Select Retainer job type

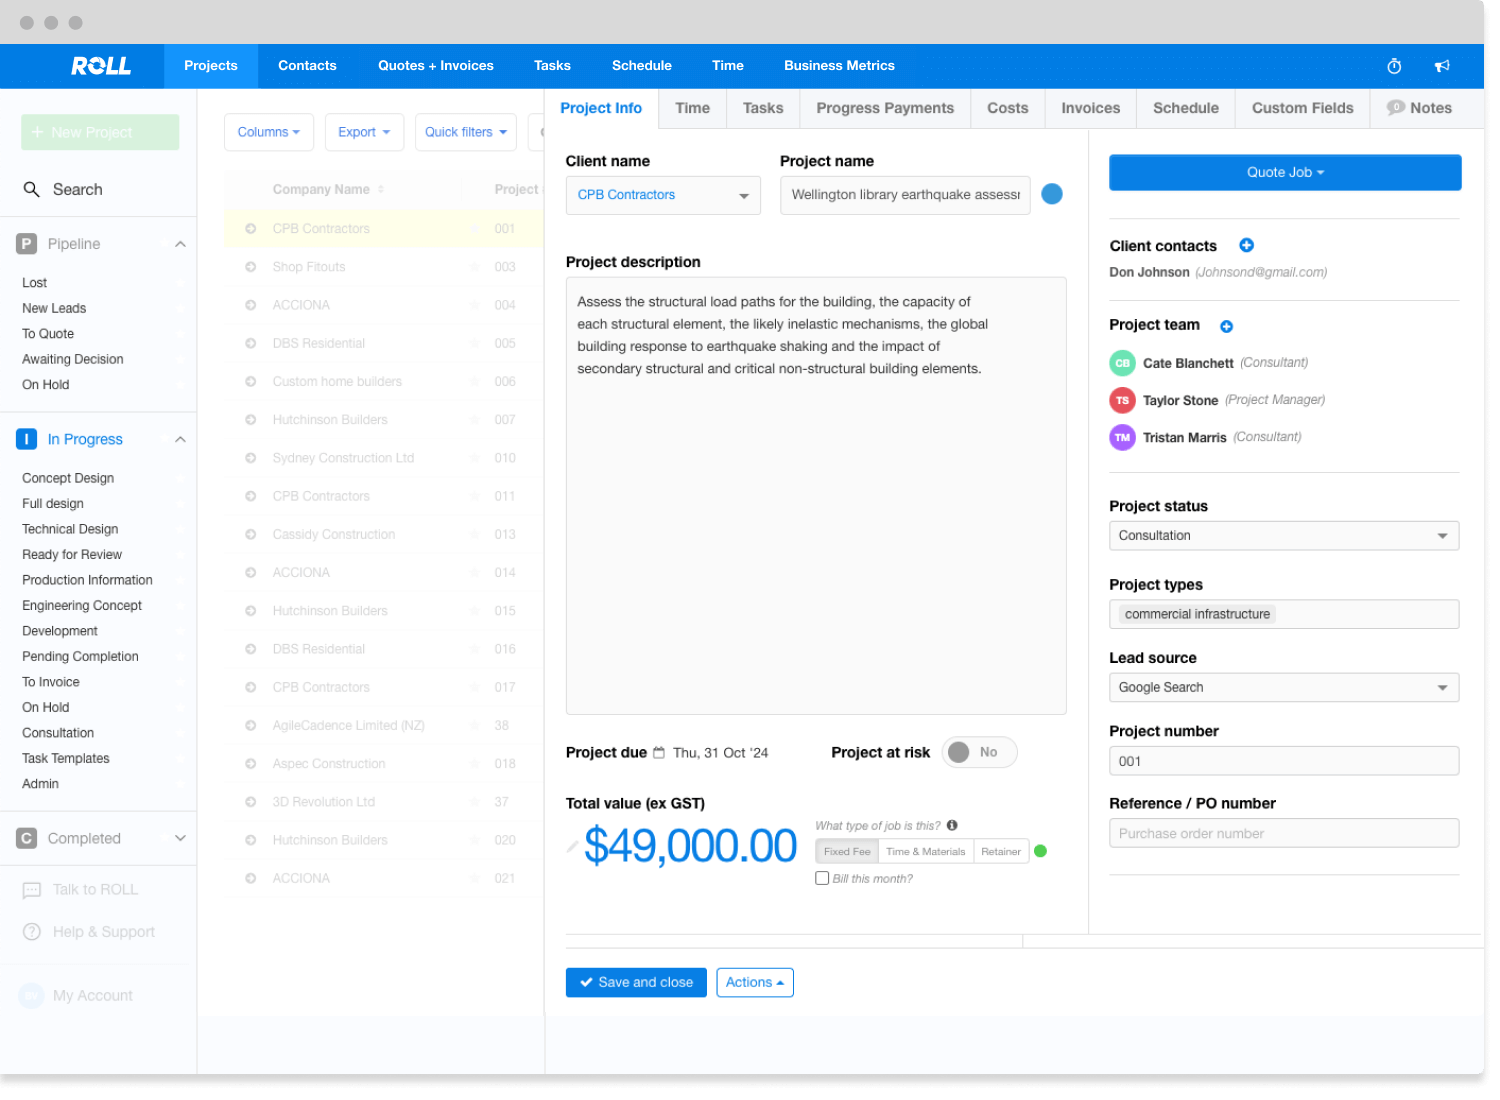pyautogui.click(x=1001, y=852)
